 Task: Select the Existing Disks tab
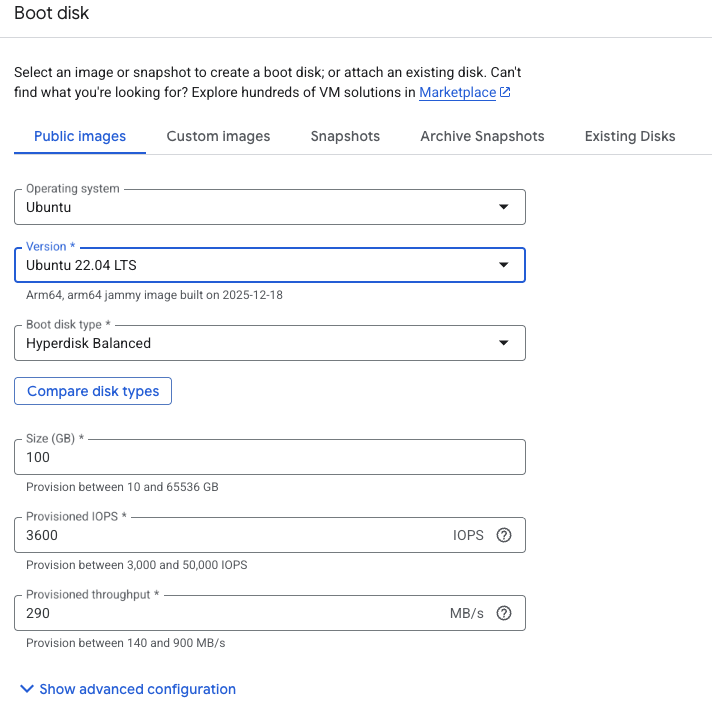pyautogui.click(x=630, y=136)
